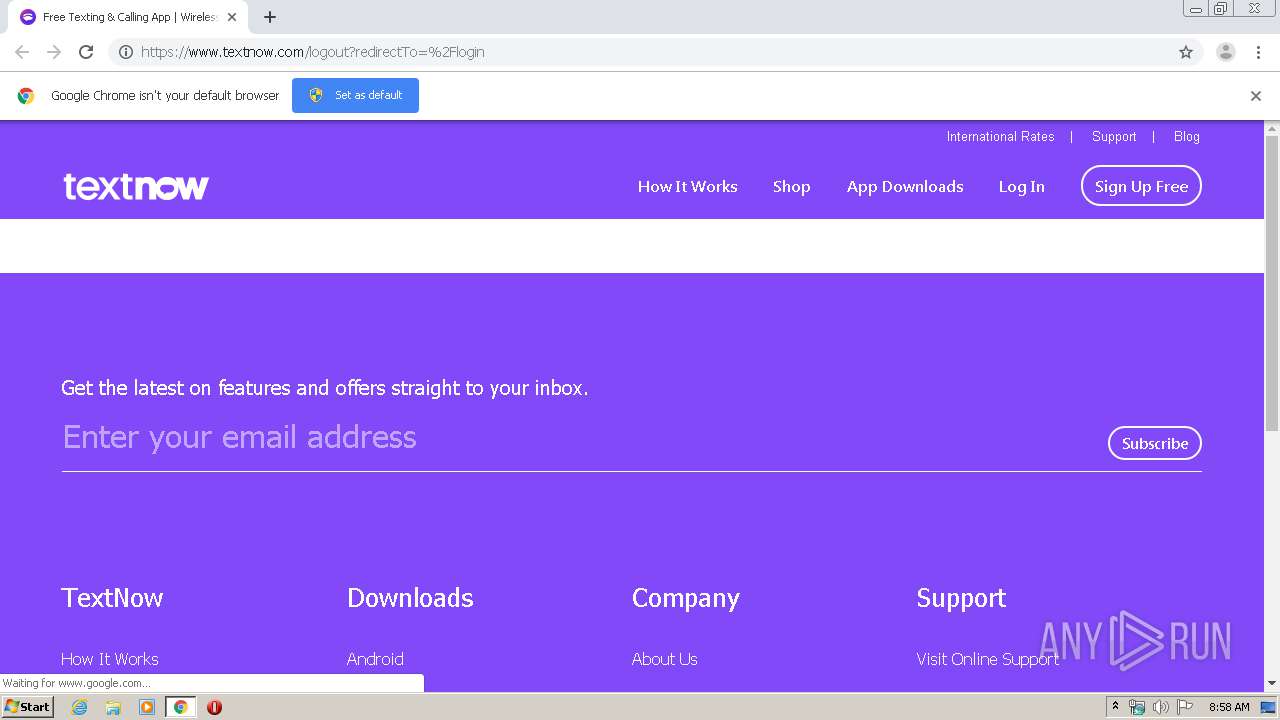Dismiss the default browser notification bar

pyautogui.click(x=1256, y=96)
